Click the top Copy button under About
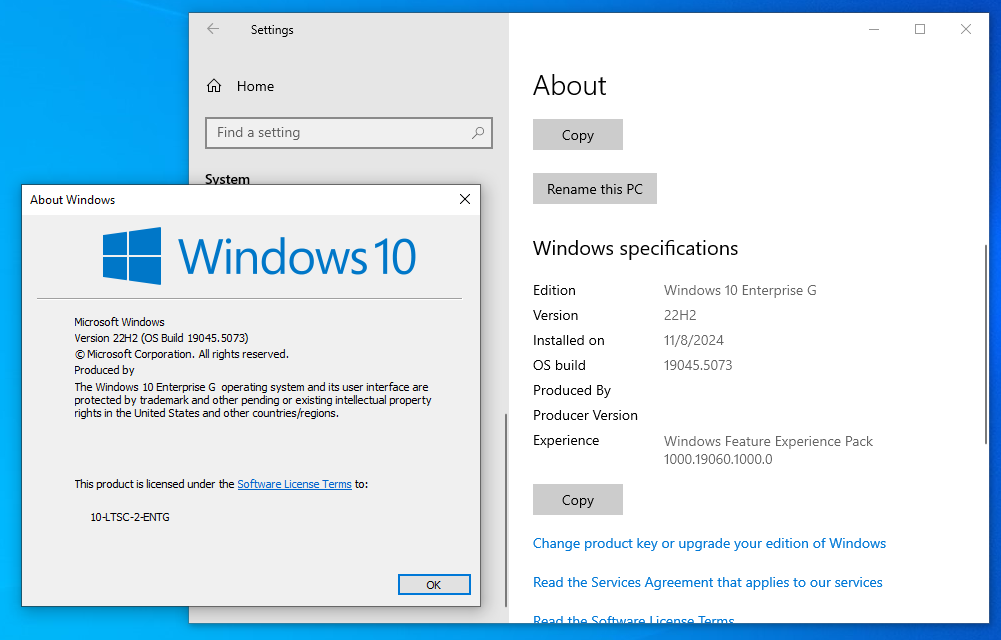 (578, 135)
